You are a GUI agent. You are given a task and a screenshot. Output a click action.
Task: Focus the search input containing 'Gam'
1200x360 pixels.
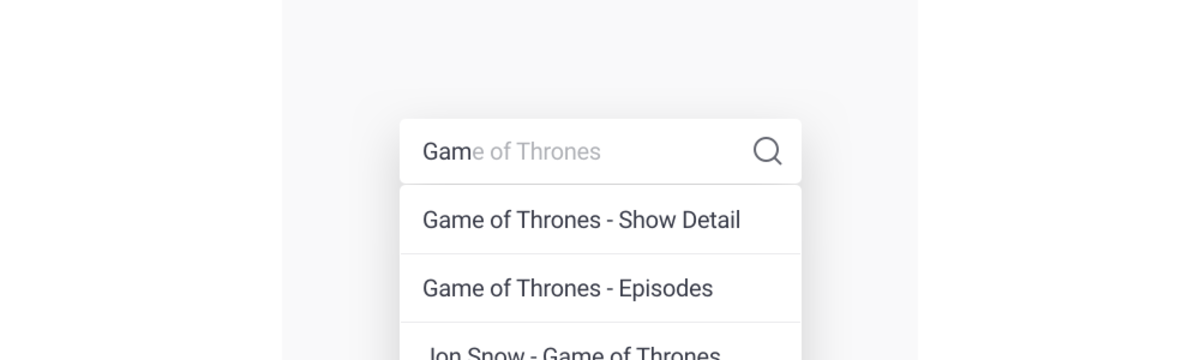[x=600, y=151]
